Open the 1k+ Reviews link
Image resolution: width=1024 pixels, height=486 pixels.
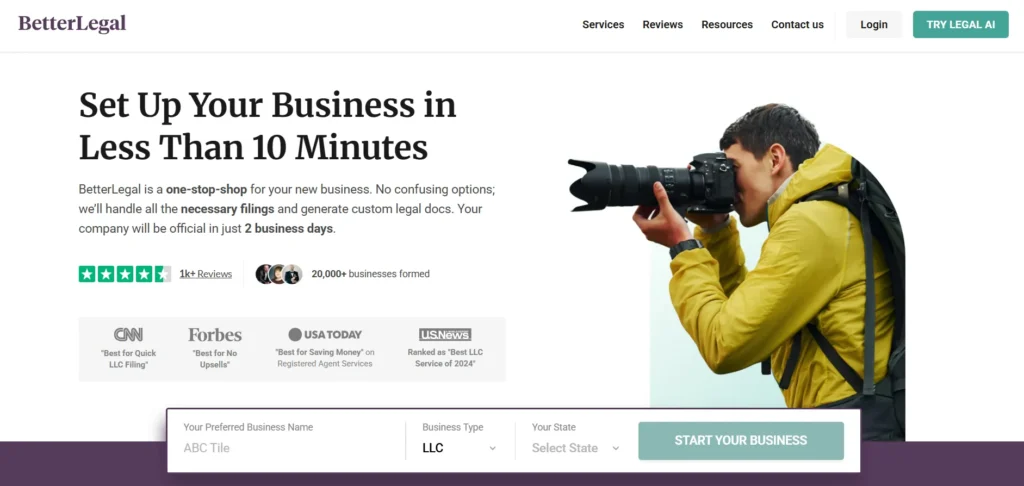pos(206,274)
